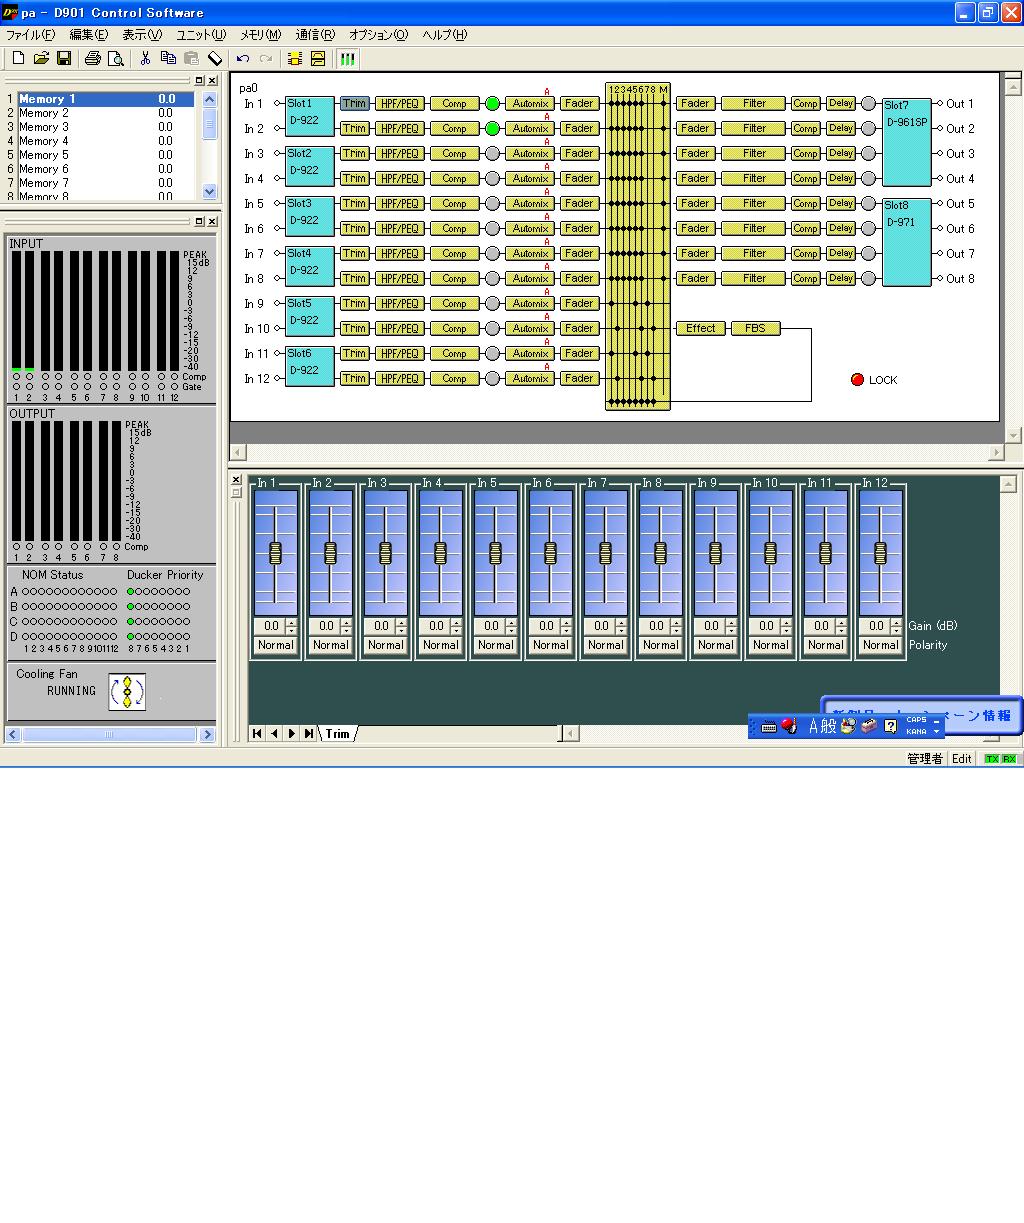Click the FBS block
The image size is (1024, 1223).
(x=755, y=328)
